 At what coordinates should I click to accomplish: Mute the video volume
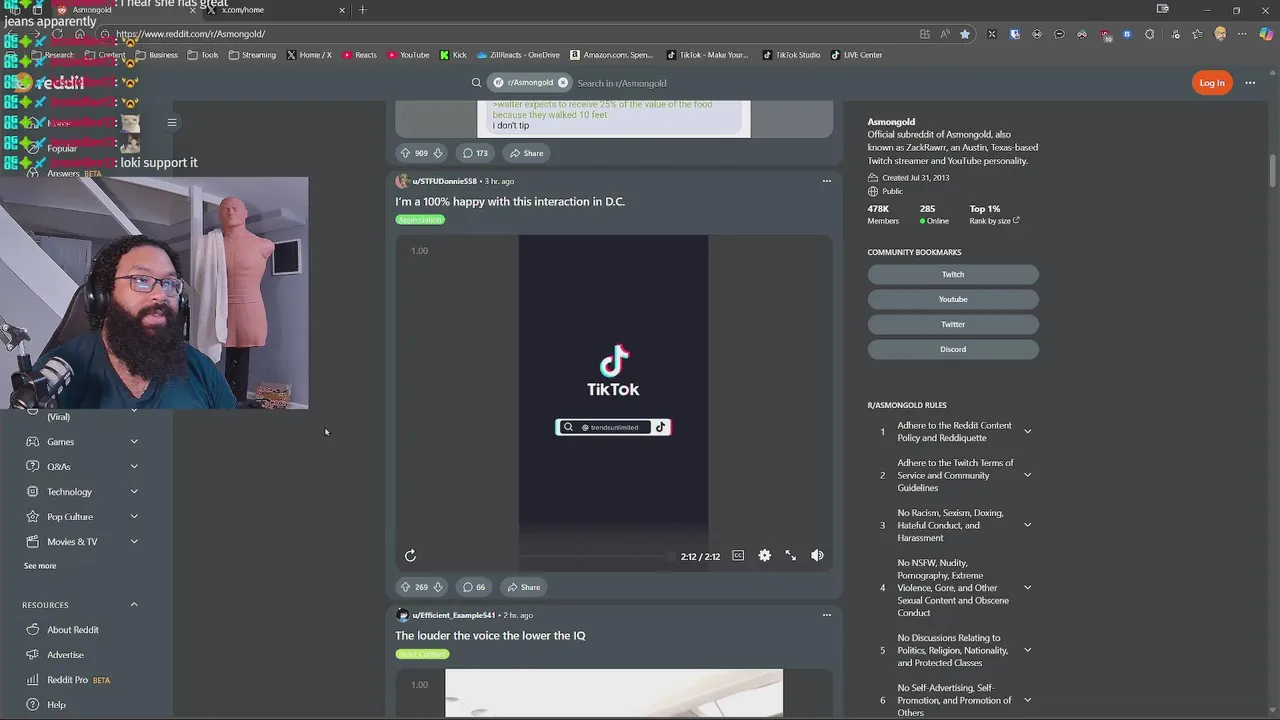(x=817, y=556)
